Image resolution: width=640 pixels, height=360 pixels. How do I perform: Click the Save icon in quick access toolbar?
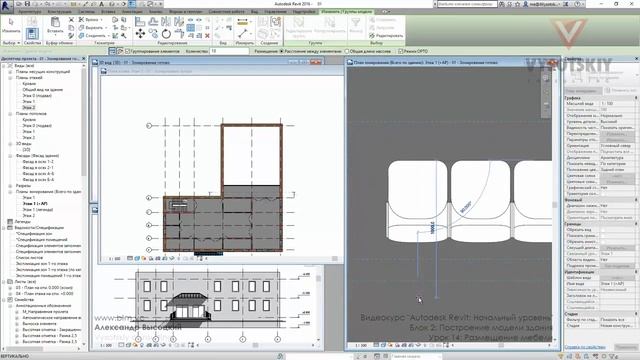pyautogui.click(x=27, y=4)
